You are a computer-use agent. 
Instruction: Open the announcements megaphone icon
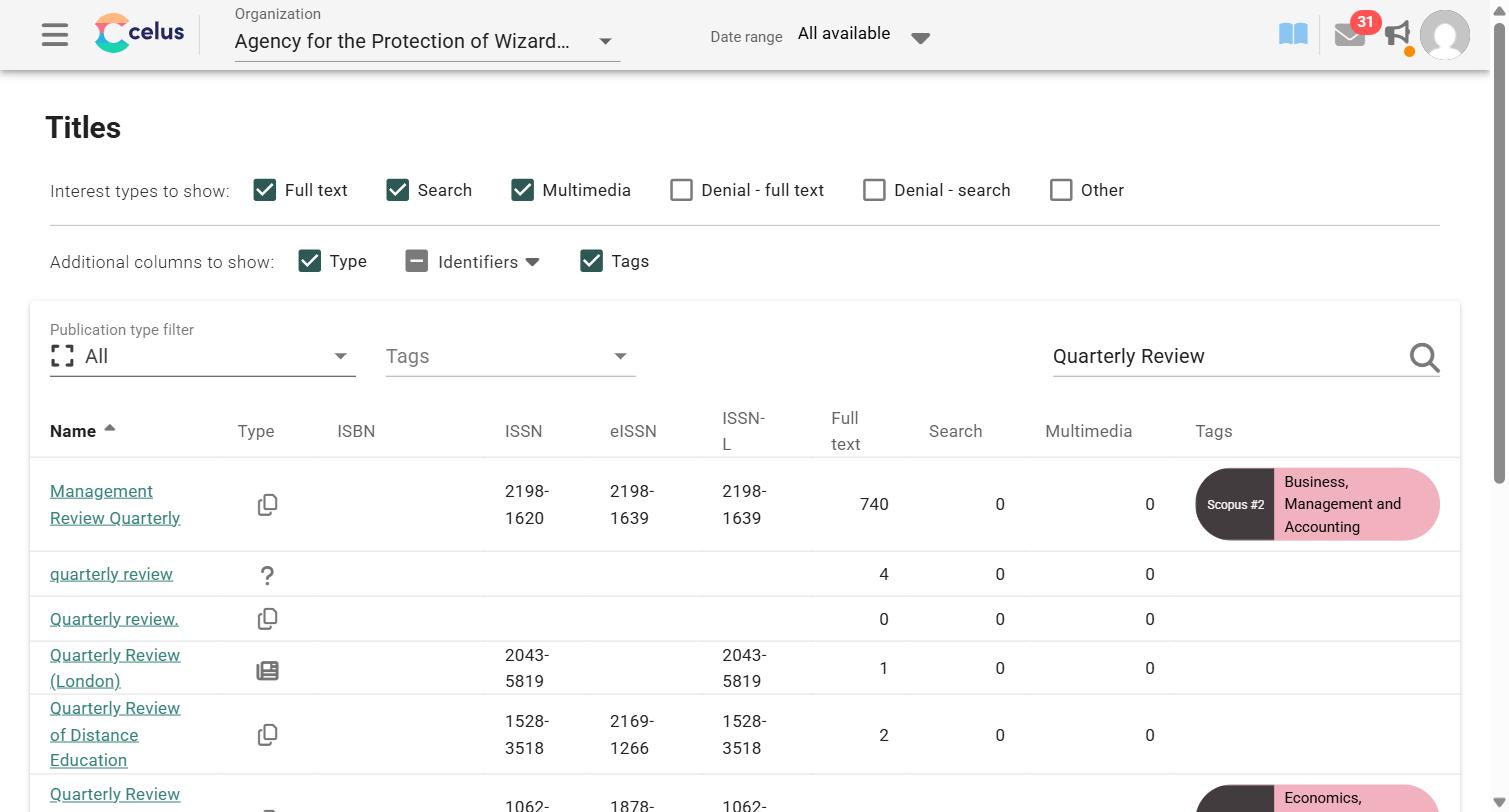coord(1398,35)
